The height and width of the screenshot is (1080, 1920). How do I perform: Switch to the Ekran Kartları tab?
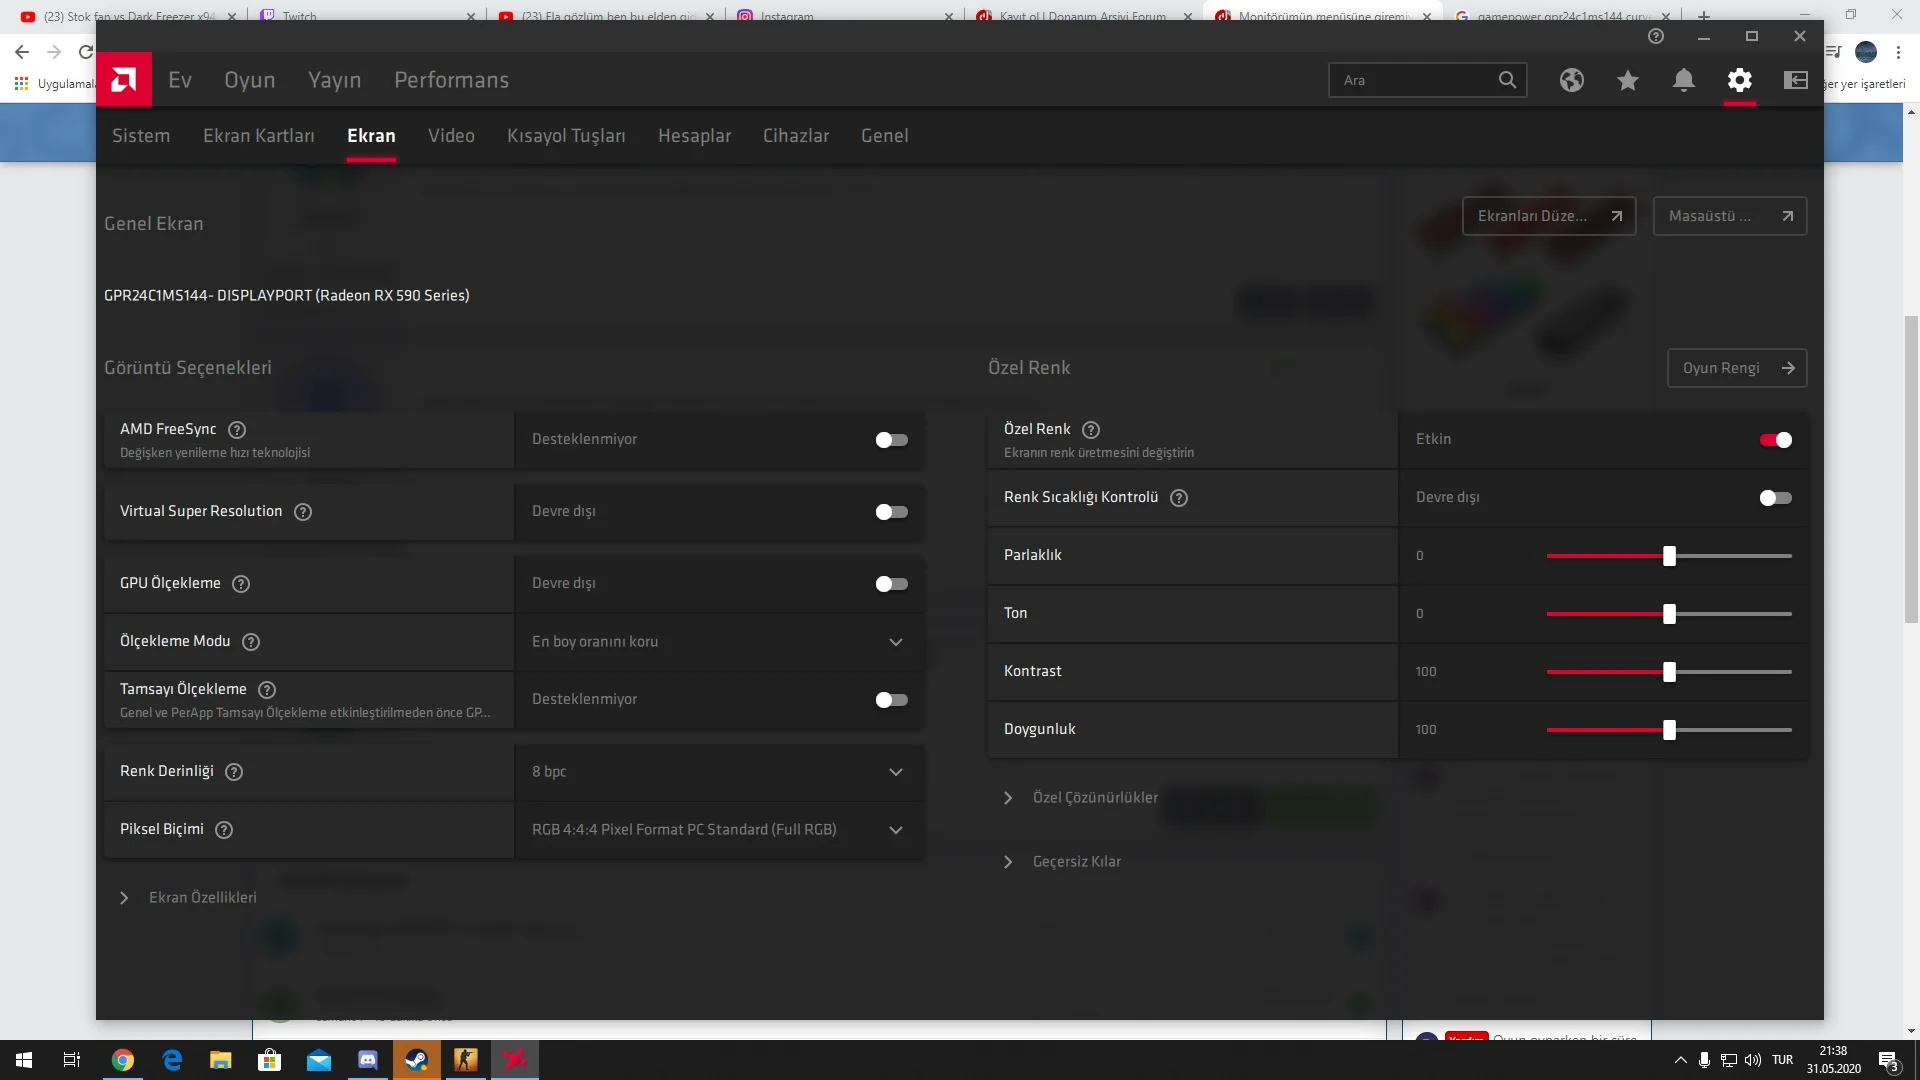[x=258, y=136]
